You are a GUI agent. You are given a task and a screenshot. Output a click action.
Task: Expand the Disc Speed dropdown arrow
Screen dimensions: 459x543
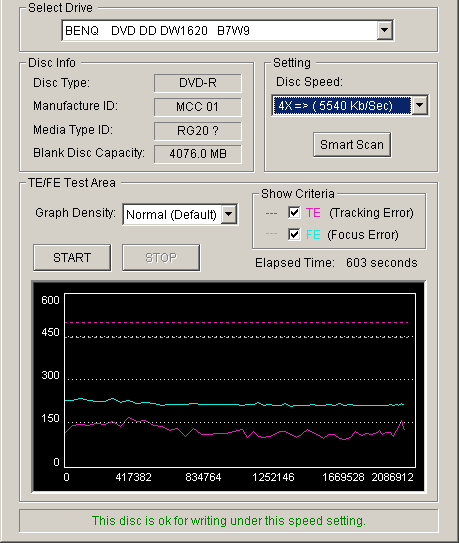(x=420, y=105)
